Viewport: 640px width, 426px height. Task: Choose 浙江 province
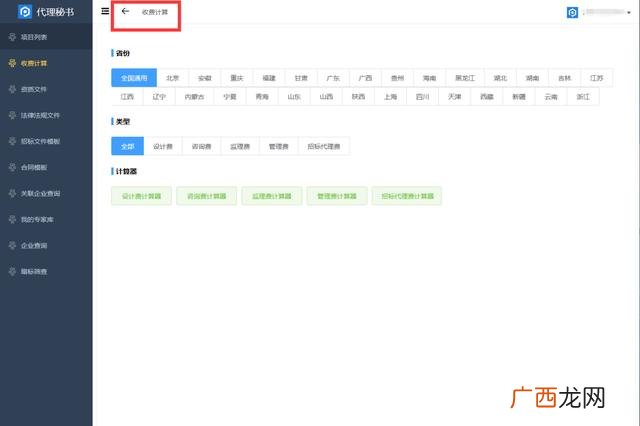click(583, 97)
